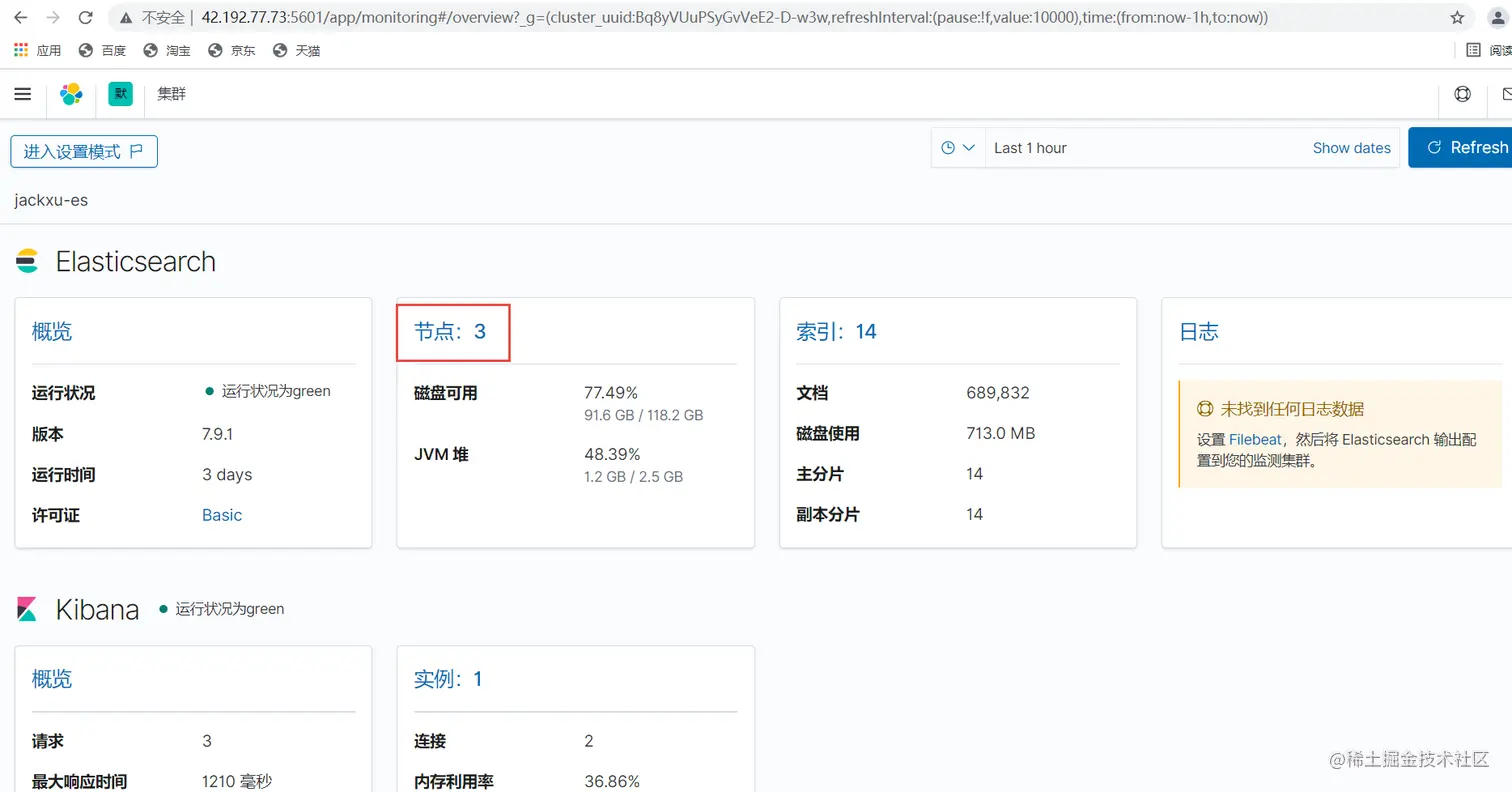Click JVM heap value 48.39%
Image resolution: width=1512 pixels, height=792 pixels.
click(612, 454)
